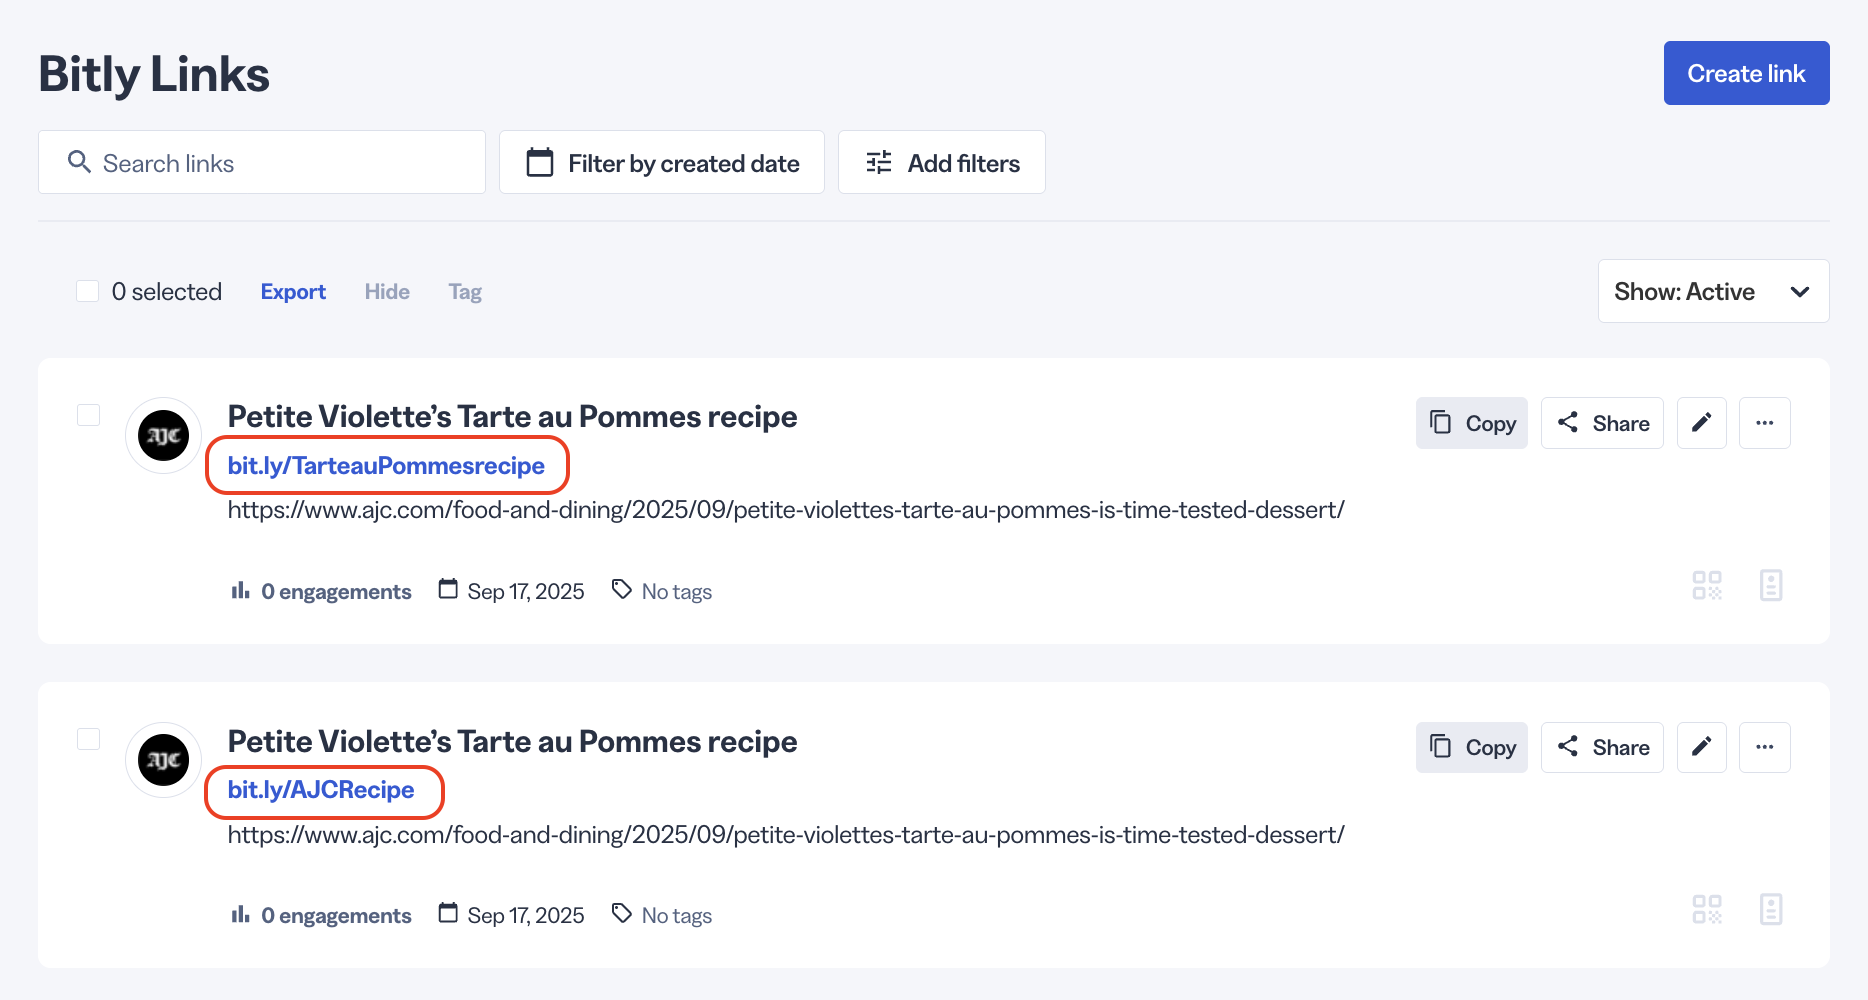Click inside the Search links field
1868x1000 pixels.
point(200,162)
